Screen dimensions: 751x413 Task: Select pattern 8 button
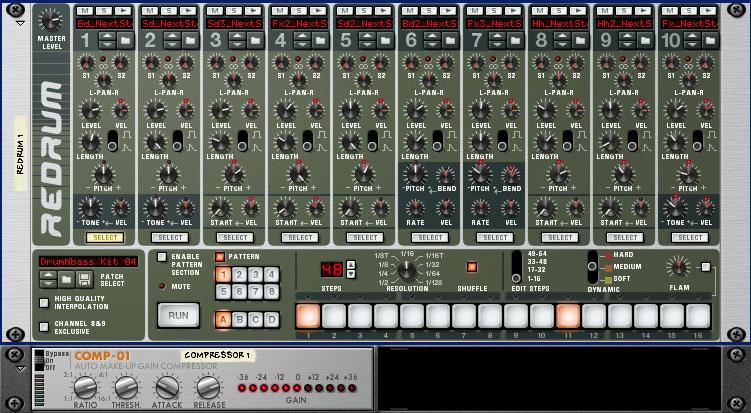[272, 291]
